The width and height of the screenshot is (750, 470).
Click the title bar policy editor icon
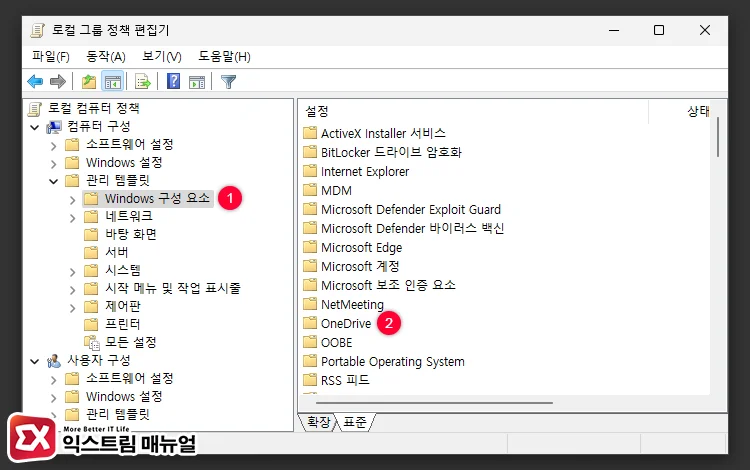click(x=38, y=31)
